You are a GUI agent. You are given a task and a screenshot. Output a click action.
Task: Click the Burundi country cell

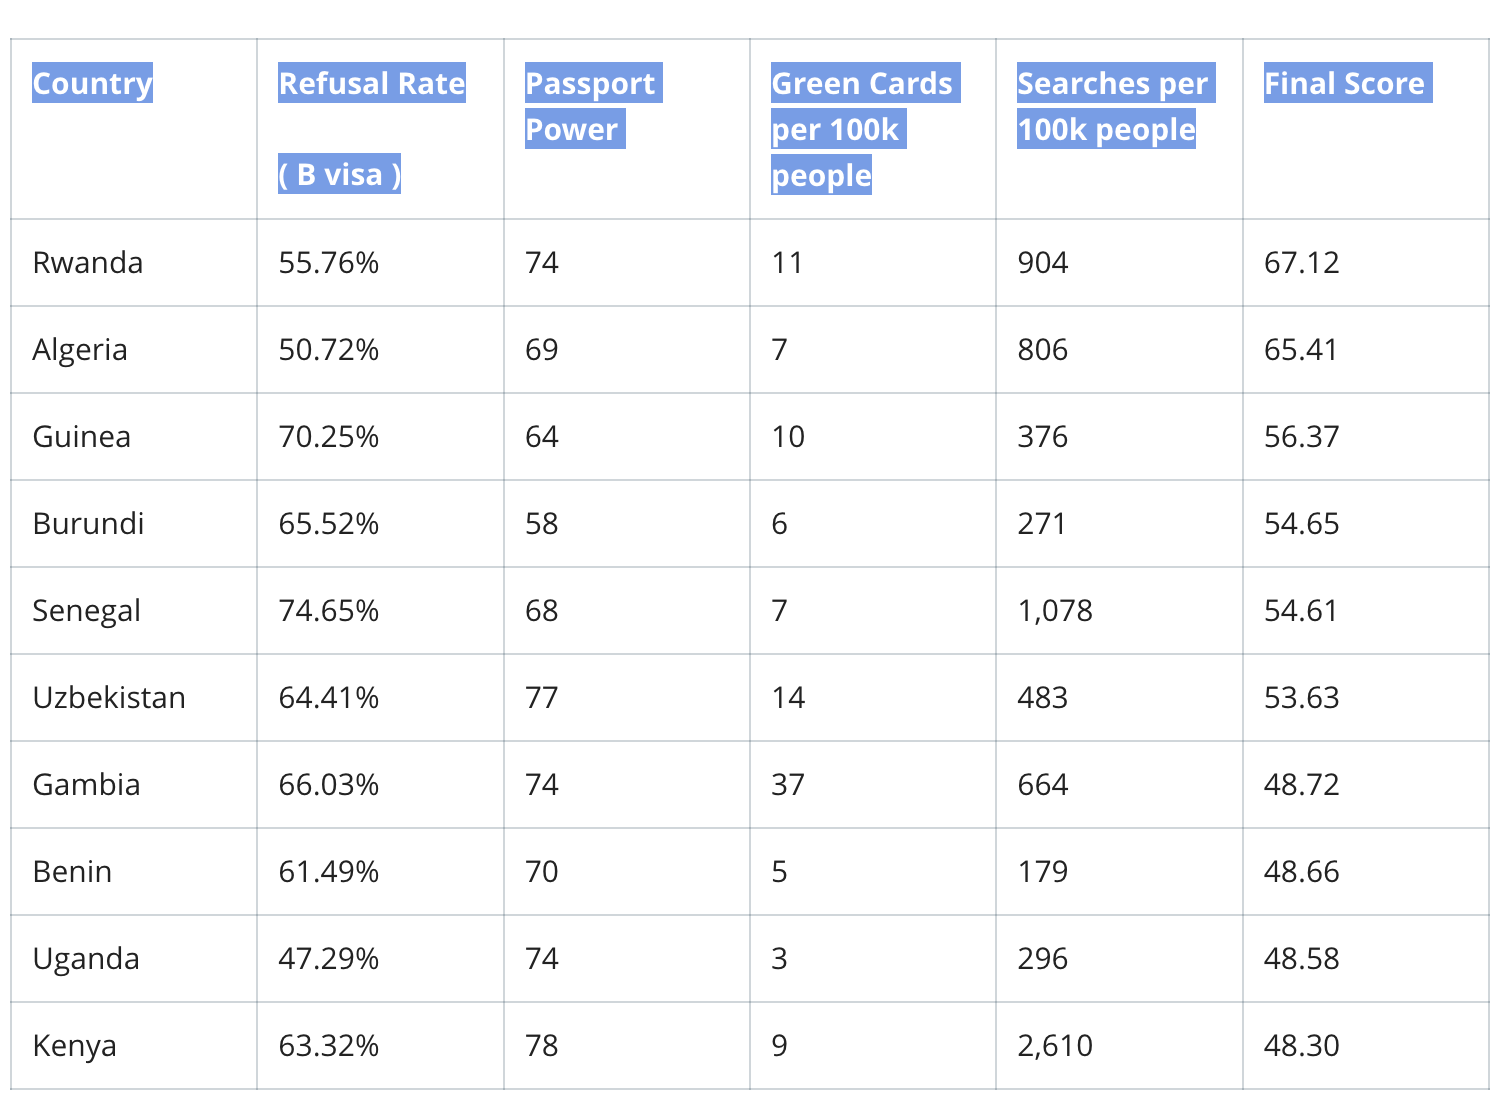point(88,524)
